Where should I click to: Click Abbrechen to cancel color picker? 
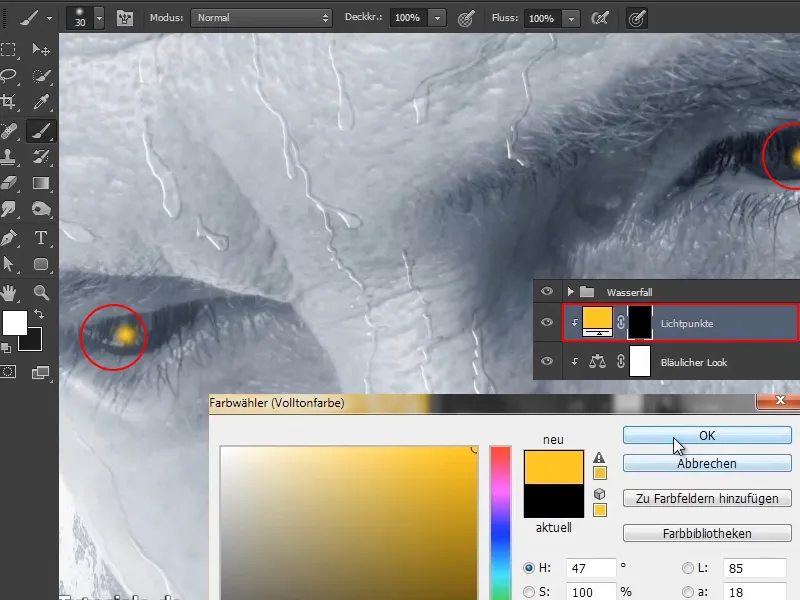click(x=707, y=463)
